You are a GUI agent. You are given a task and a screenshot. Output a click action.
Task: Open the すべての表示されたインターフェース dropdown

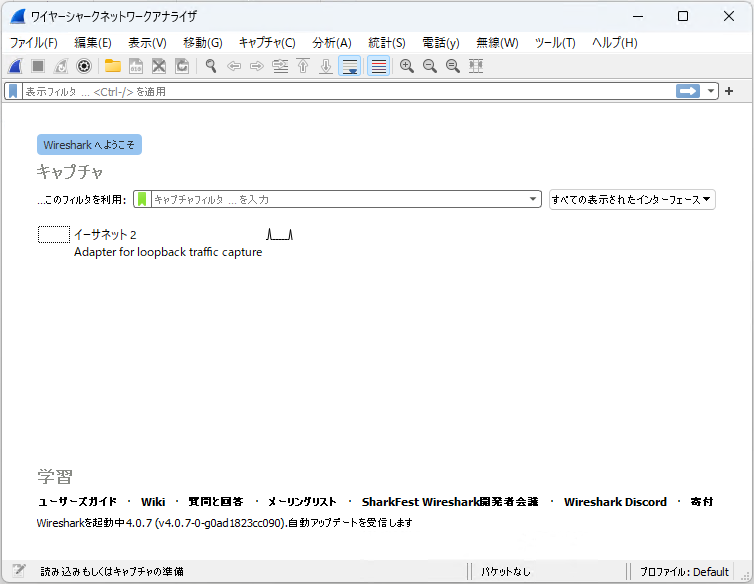(632, 200)
